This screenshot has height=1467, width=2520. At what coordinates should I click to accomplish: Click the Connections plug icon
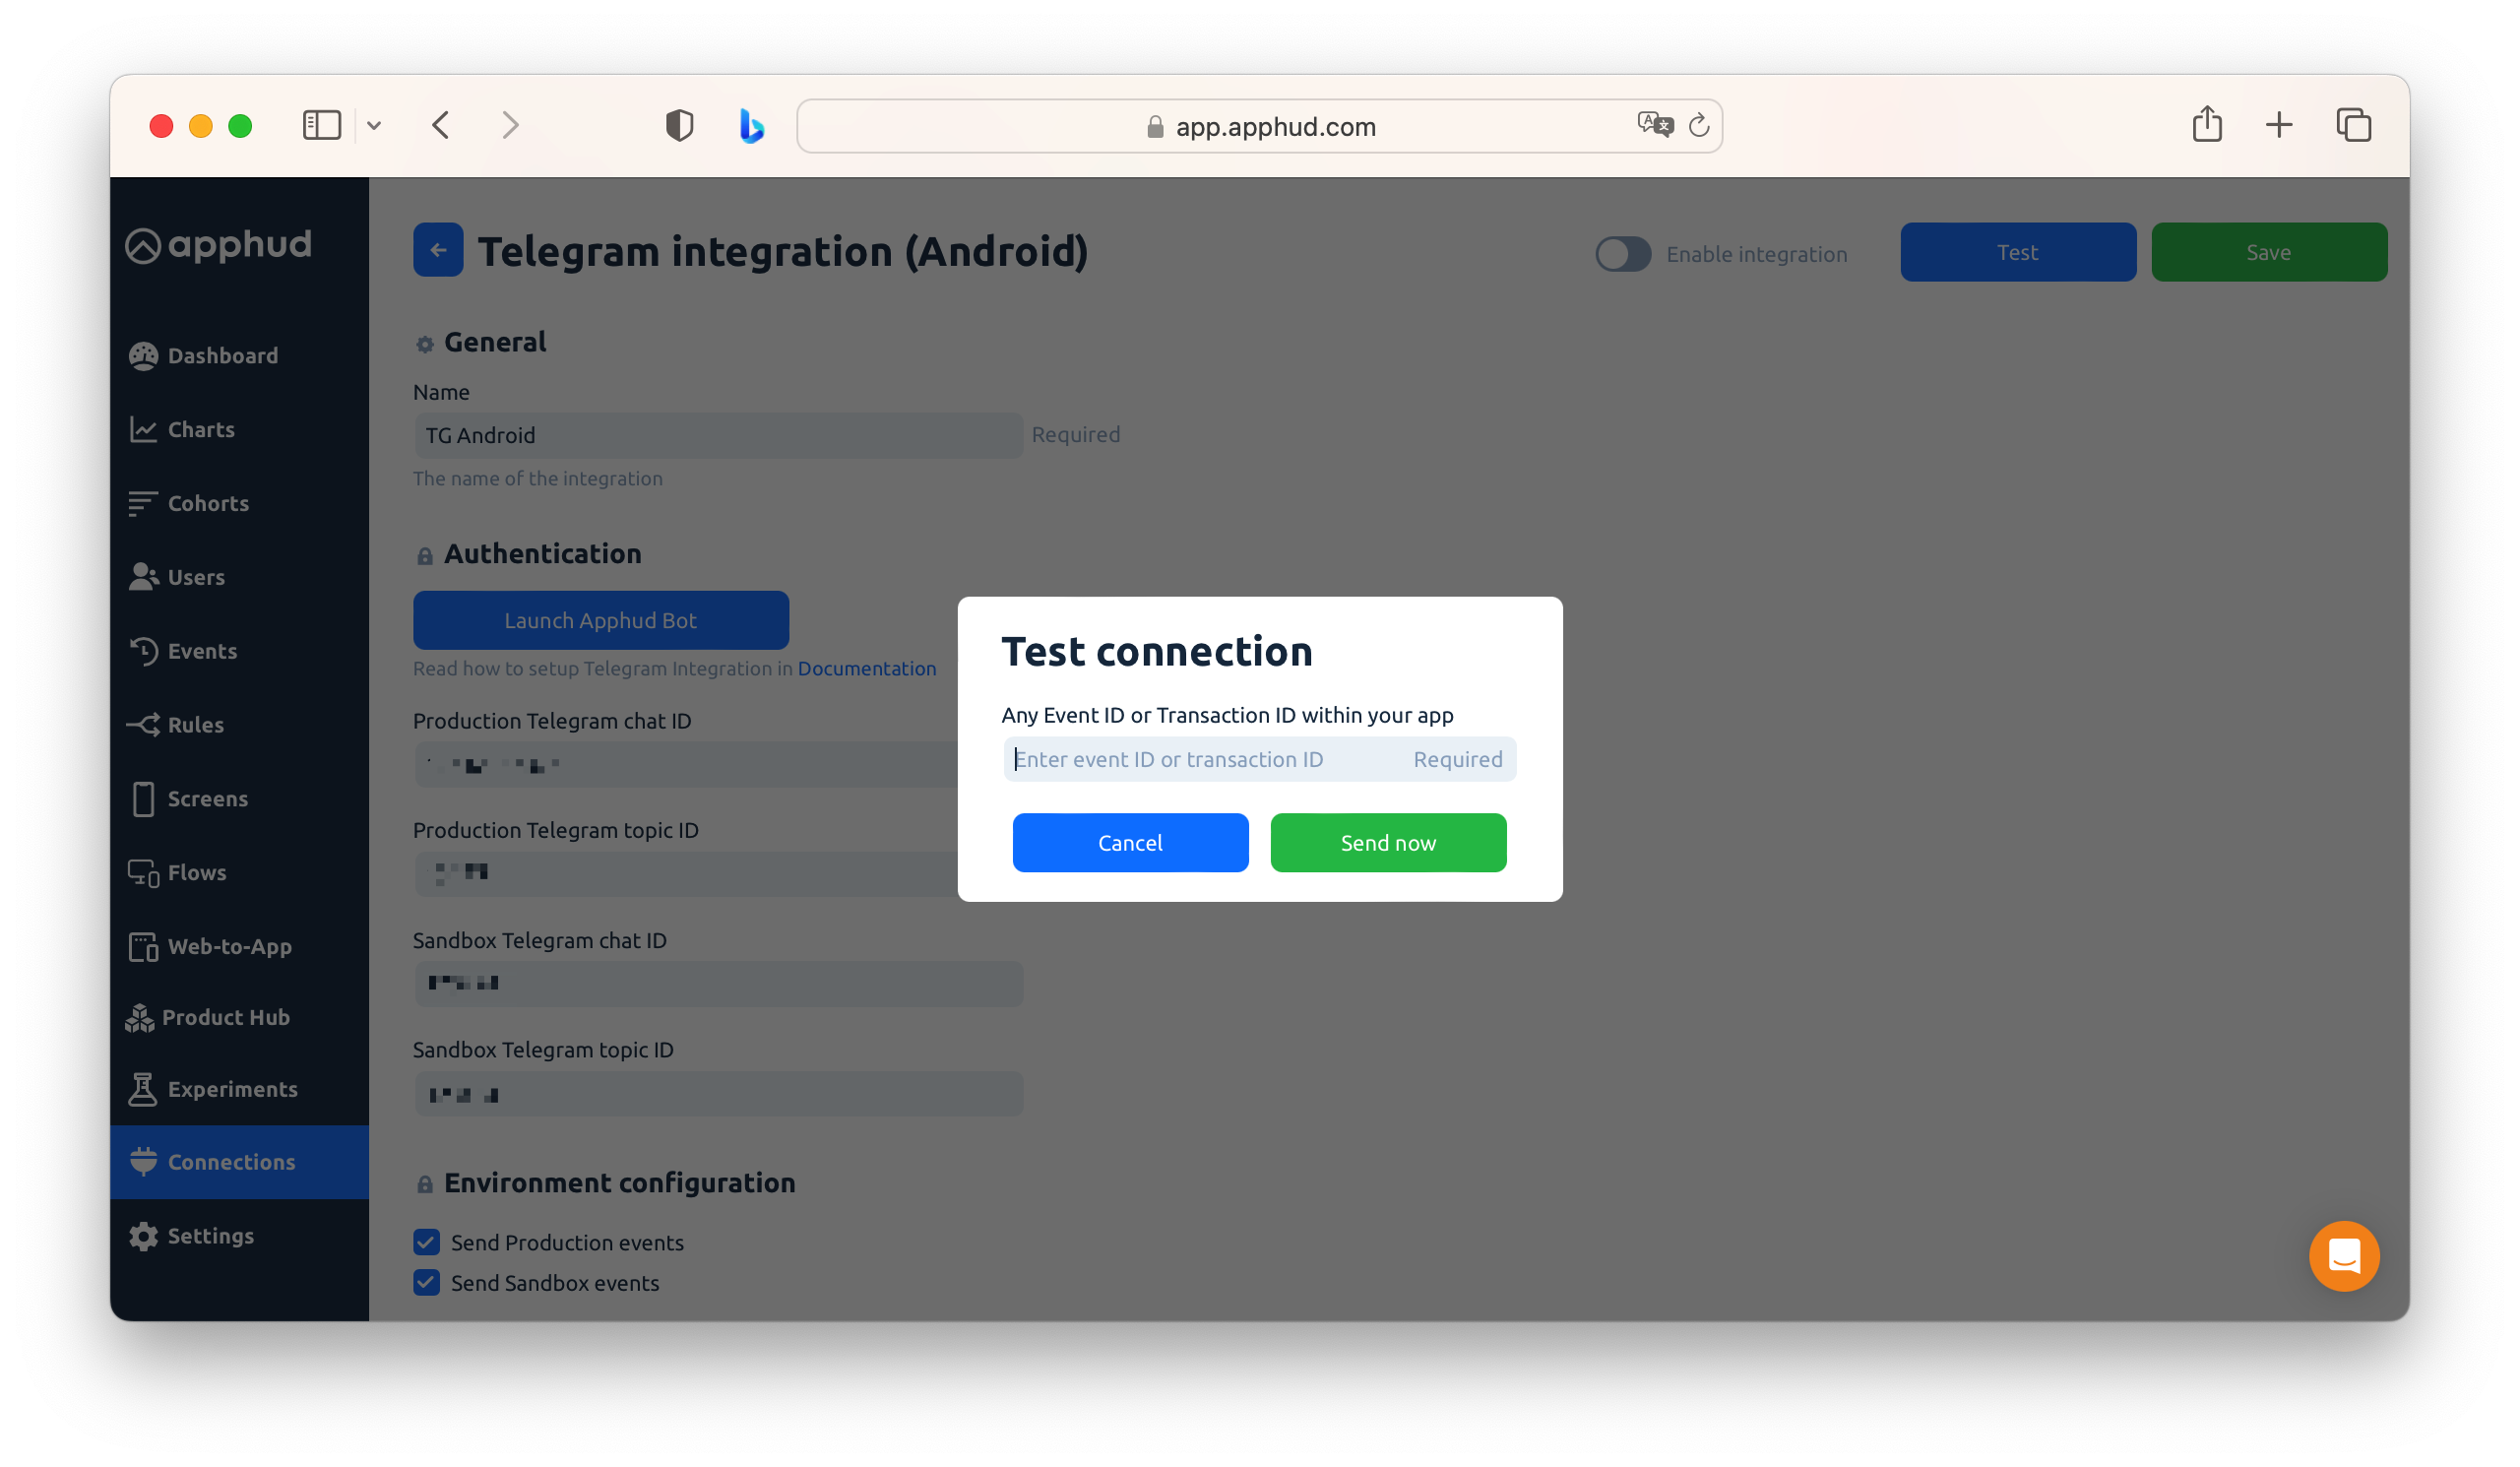(143, 1162)
